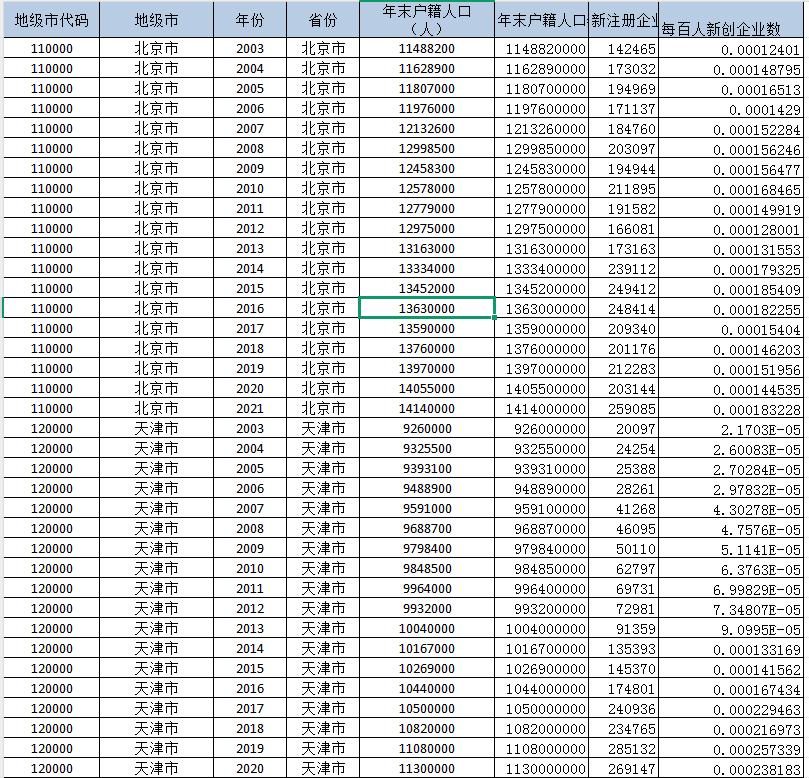Viewport: 809px width, 778px height.
Task: Click population cell 11488200
Action: (x=427, y=48)
